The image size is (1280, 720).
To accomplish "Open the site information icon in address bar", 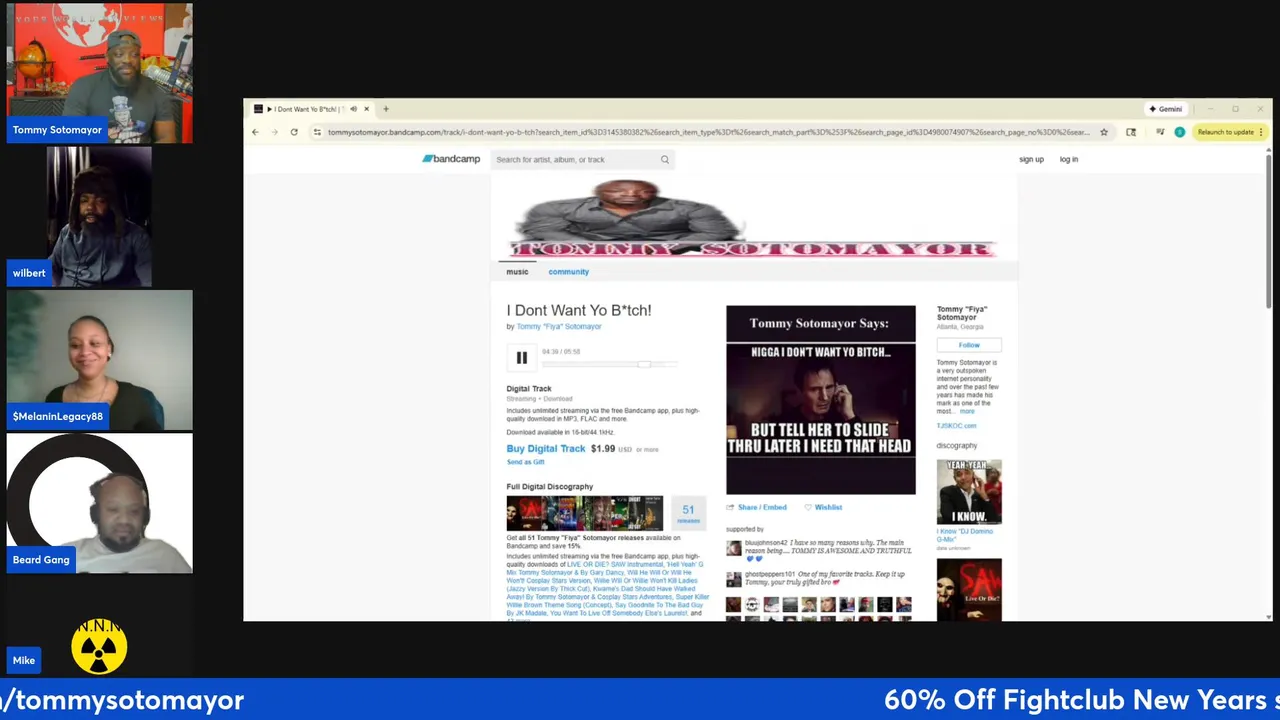I will [317, 132].
